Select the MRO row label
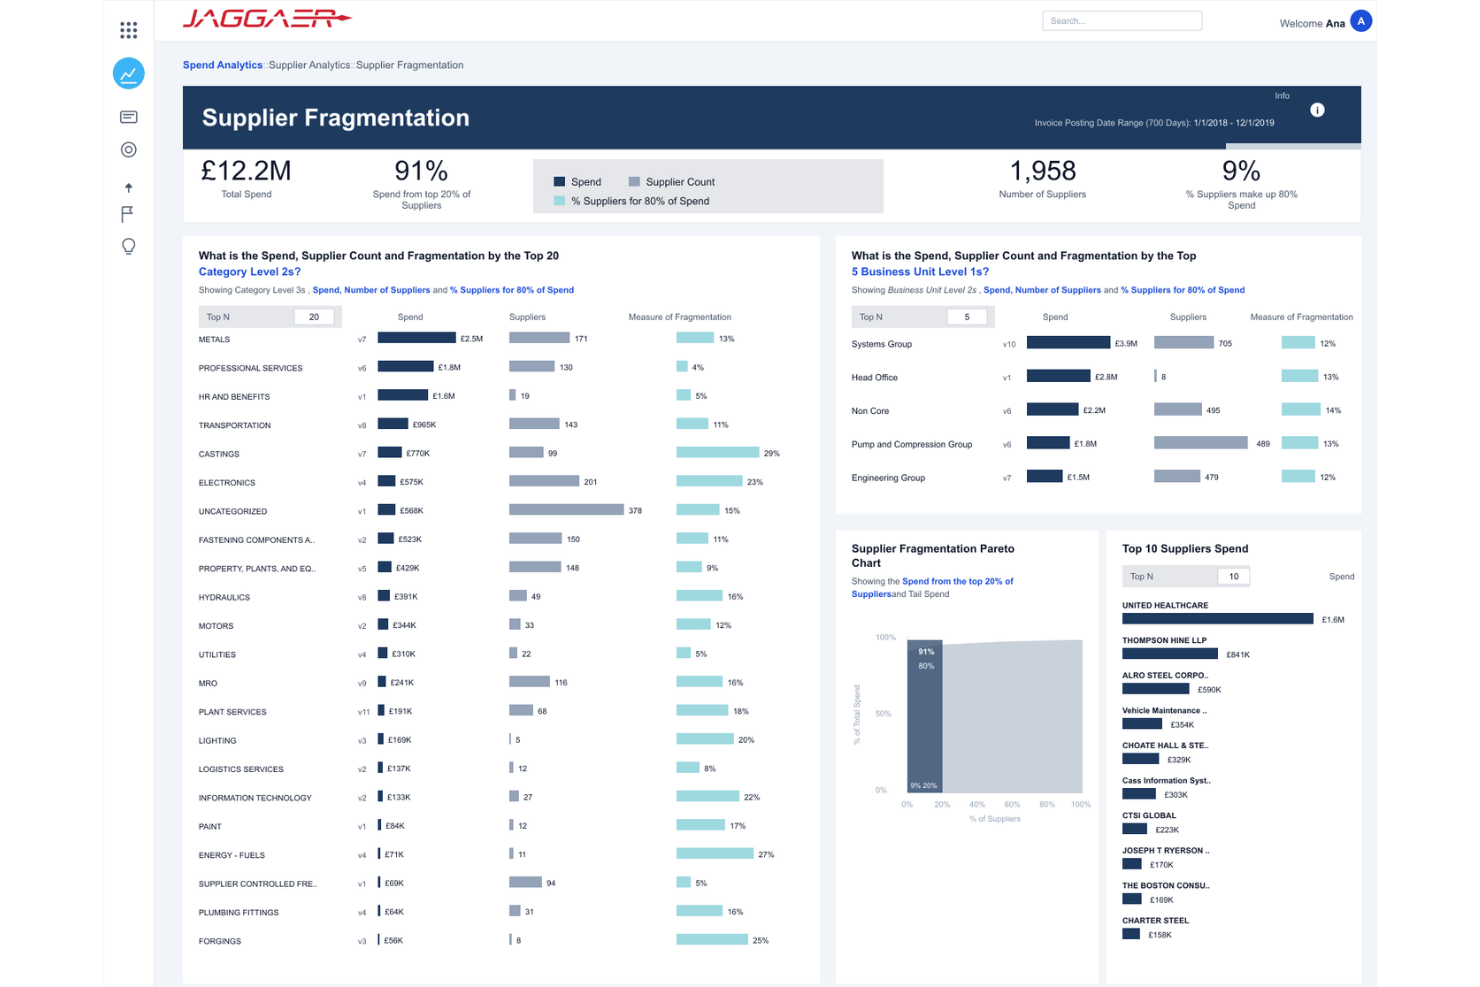The width and height of the screenshot is (1480, 987). (208, 684)
